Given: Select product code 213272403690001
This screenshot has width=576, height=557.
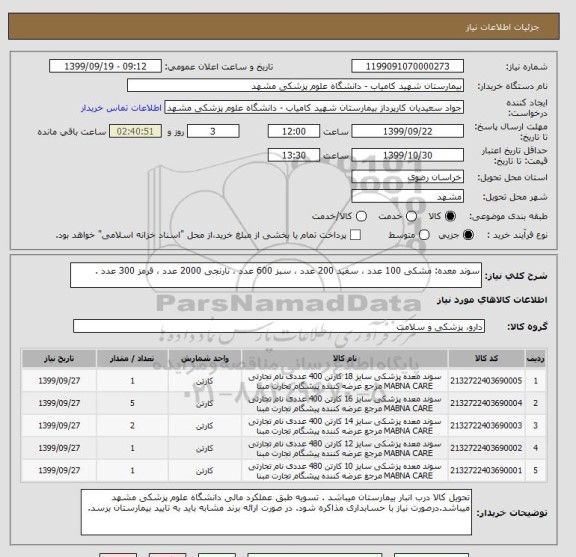Looking at the screenshot, I should click(486, 471).
